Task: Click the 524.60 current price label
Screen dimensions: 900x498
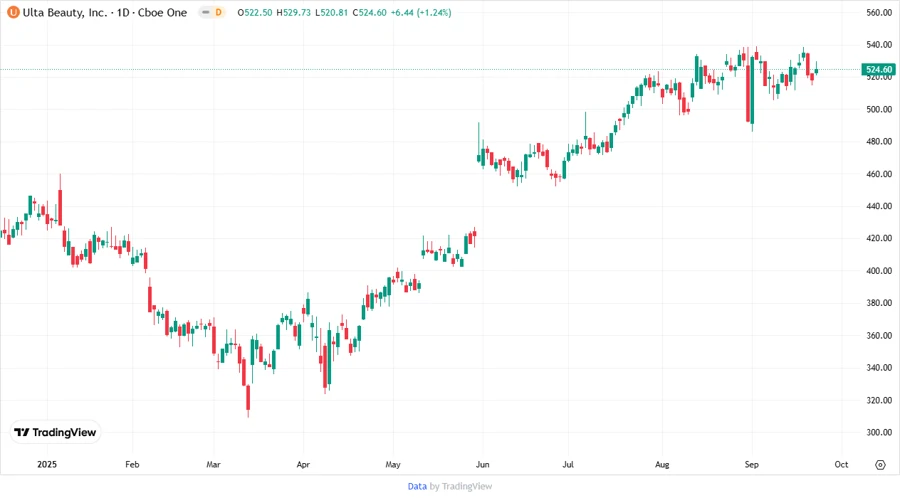Action: coord(879,69)
